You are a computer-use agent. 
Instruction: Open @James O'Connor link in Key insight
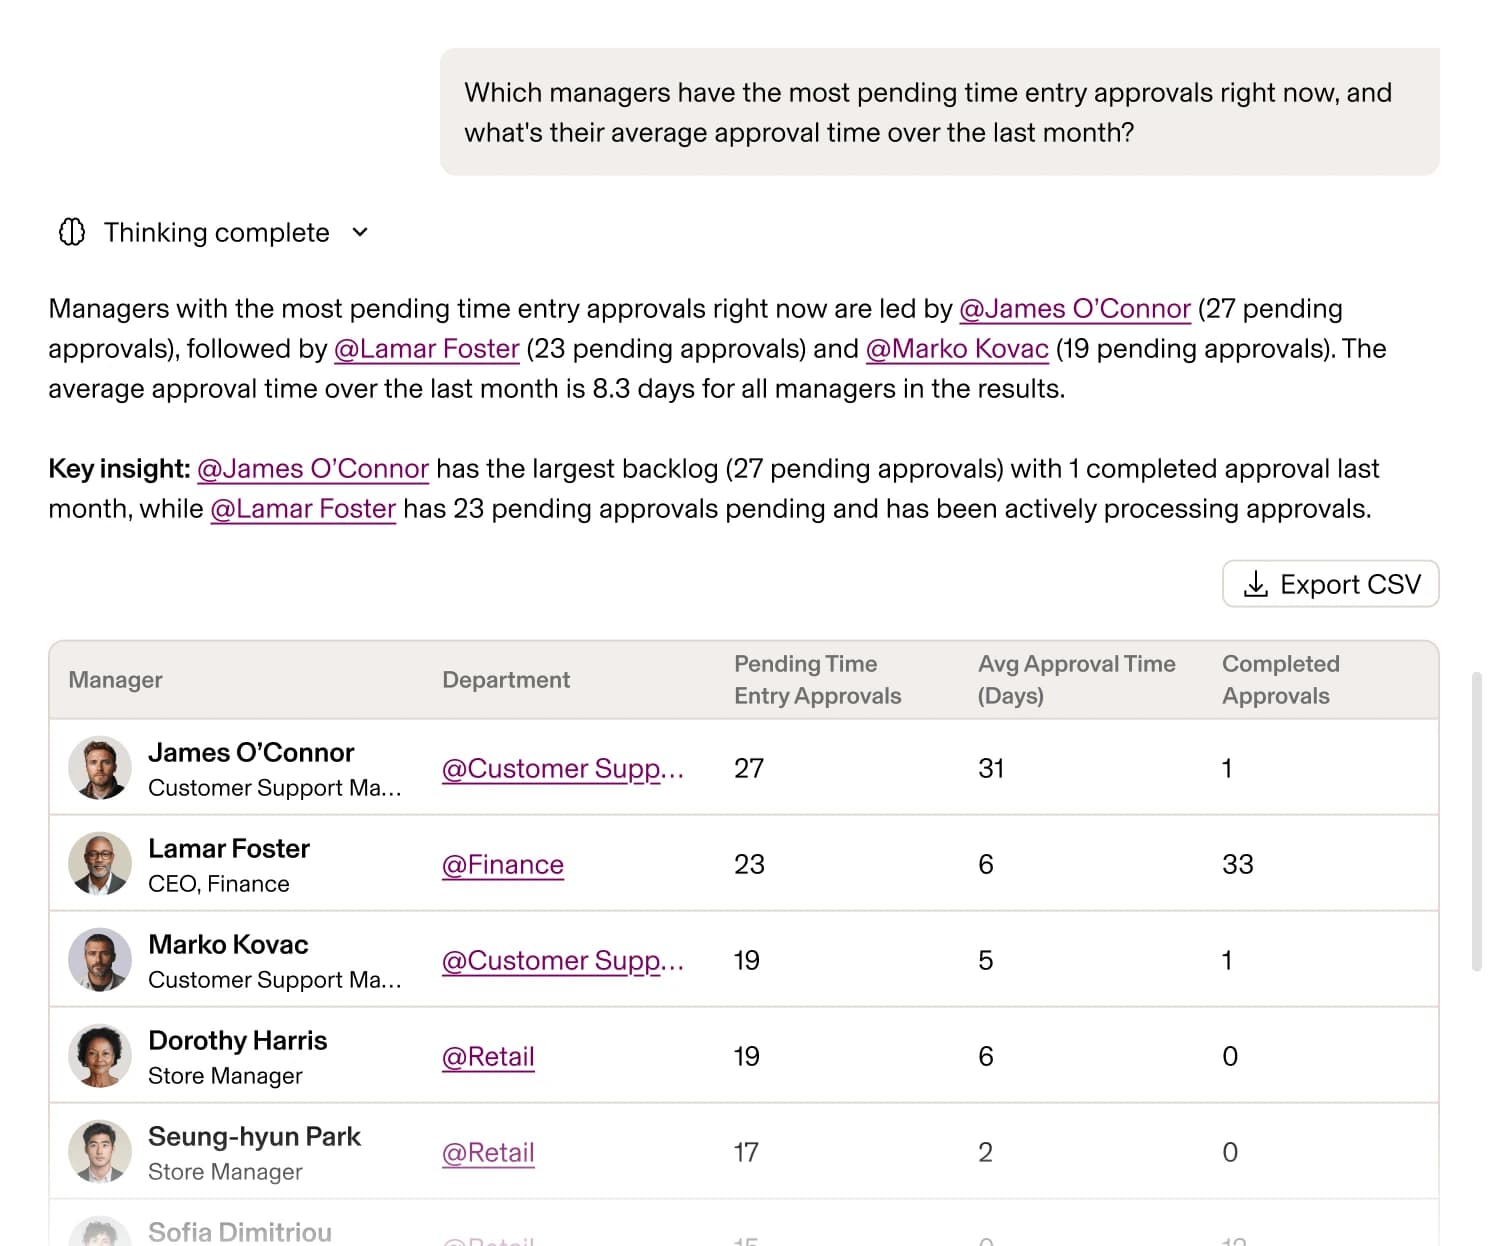coord(313,468)
